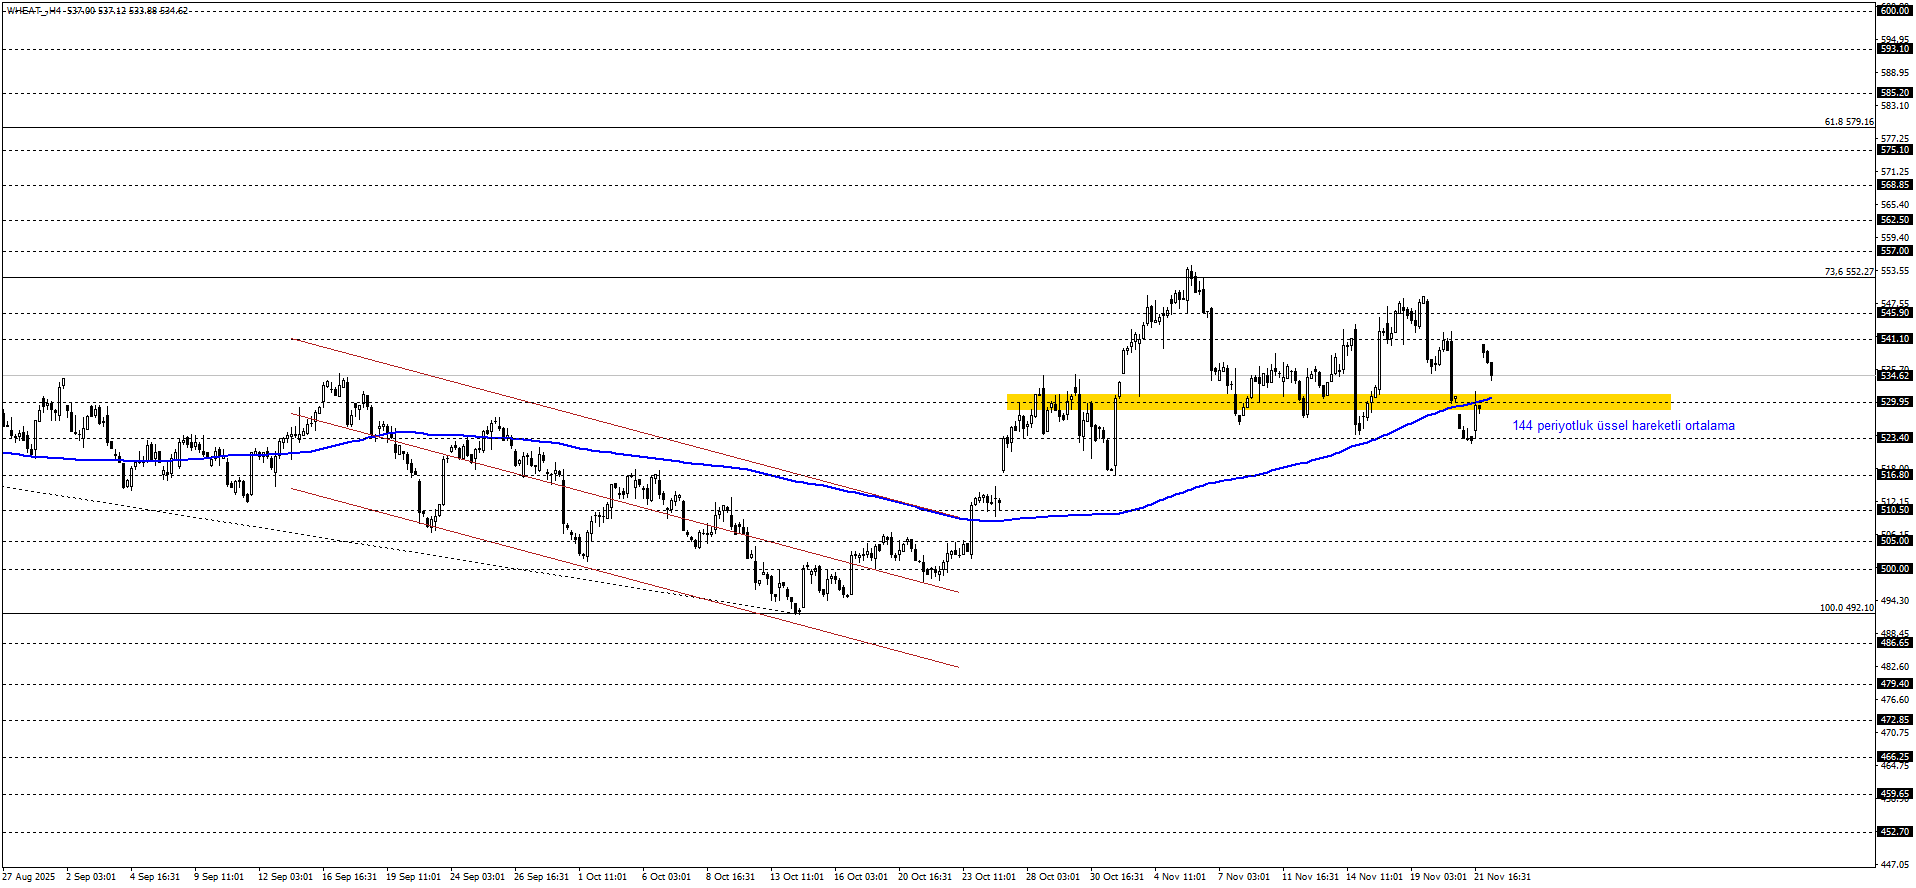Click the 27 Aug 2025 date label

[29, 877]
